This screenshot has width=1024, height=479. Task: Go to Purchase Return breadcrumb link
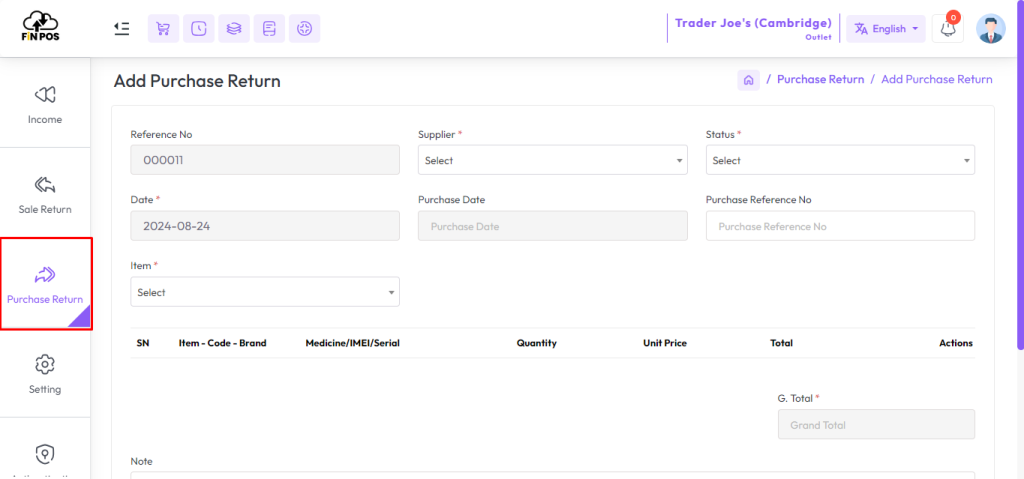coord(820,80)
